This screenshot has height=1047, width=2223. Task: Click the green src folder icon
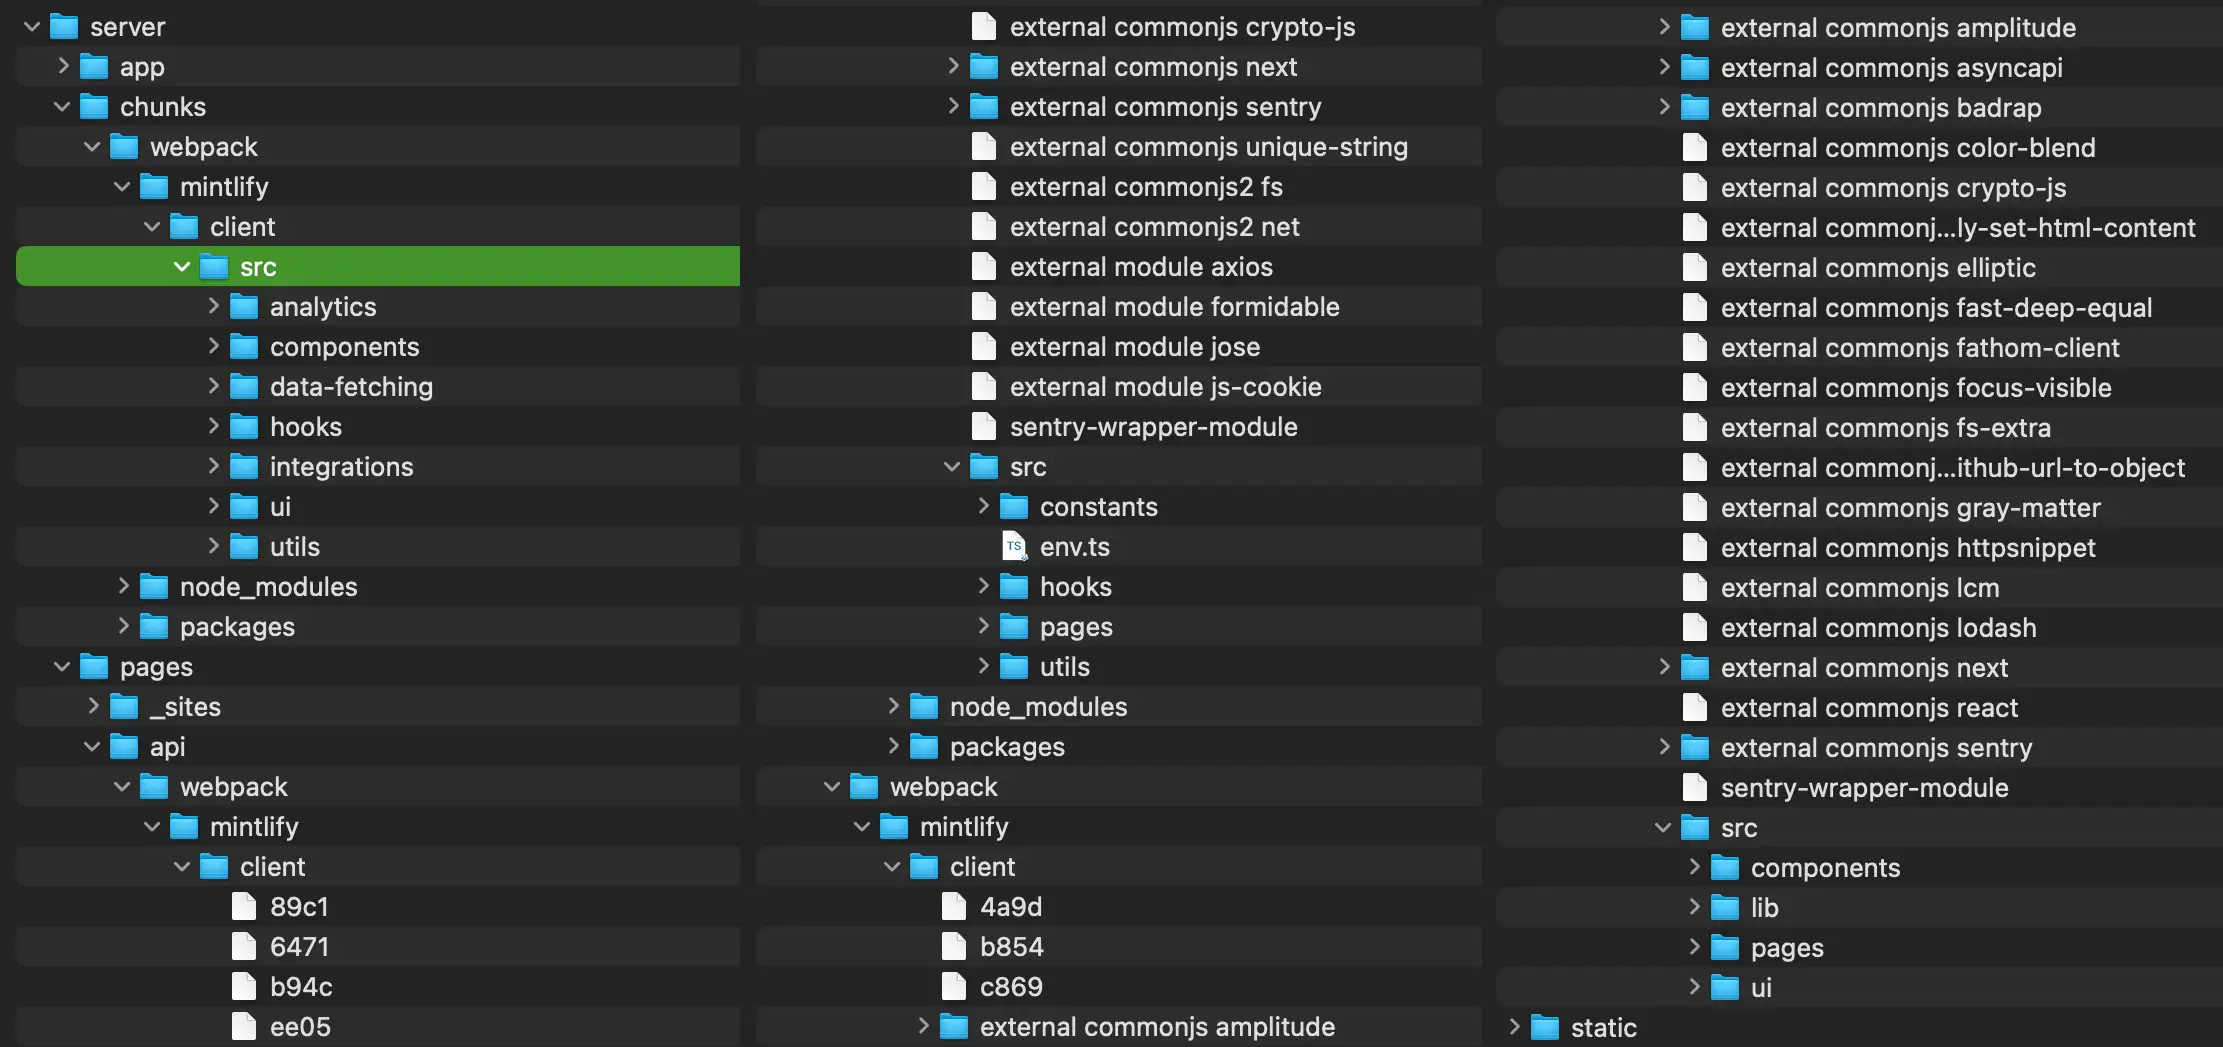213,266
